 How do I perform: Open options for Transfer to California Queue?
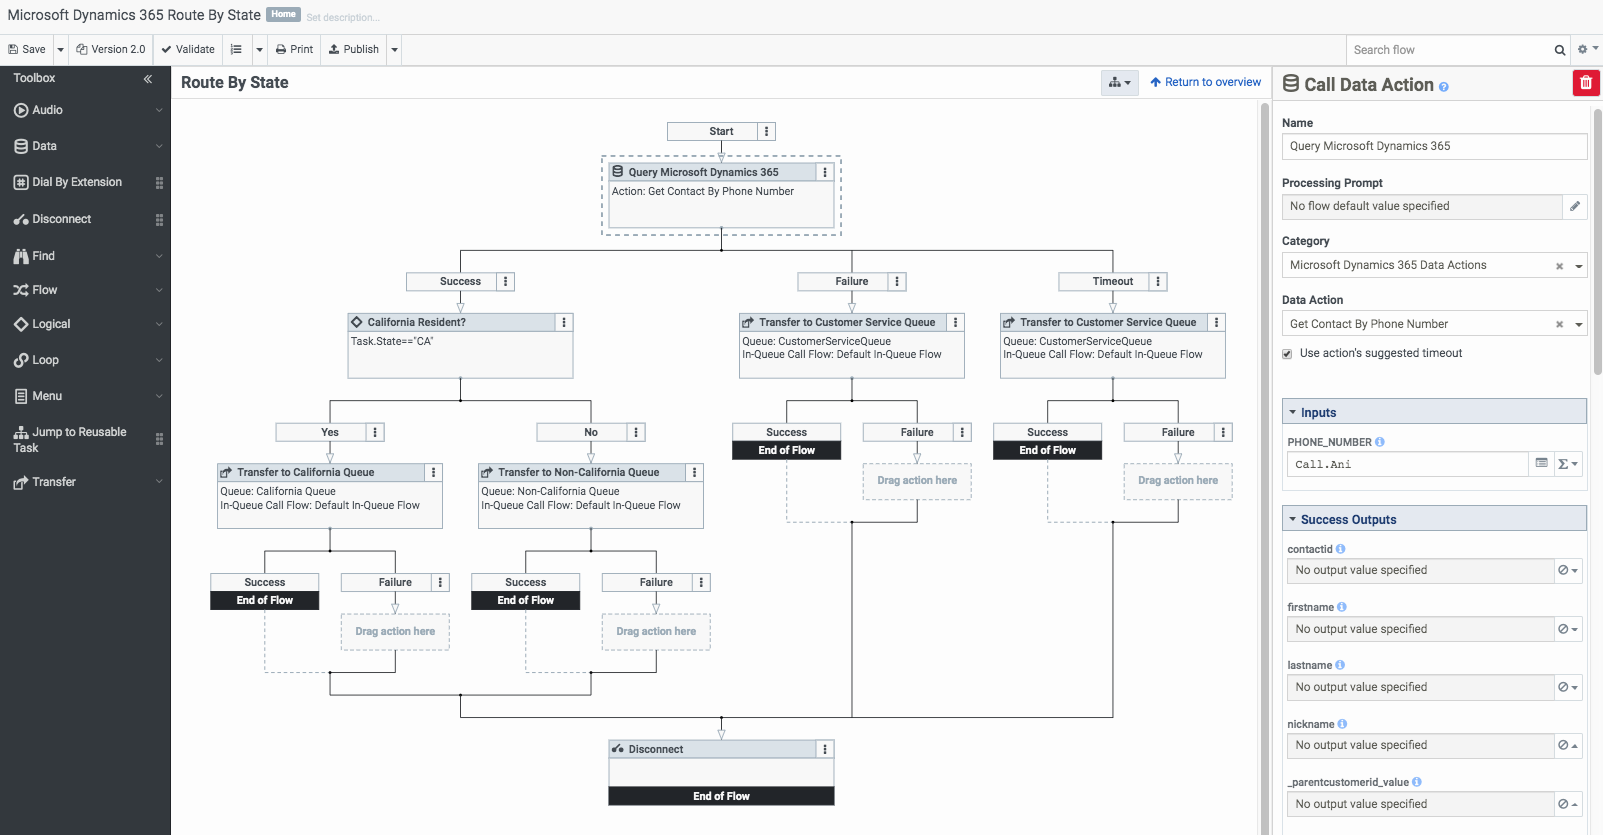[433, 472]
